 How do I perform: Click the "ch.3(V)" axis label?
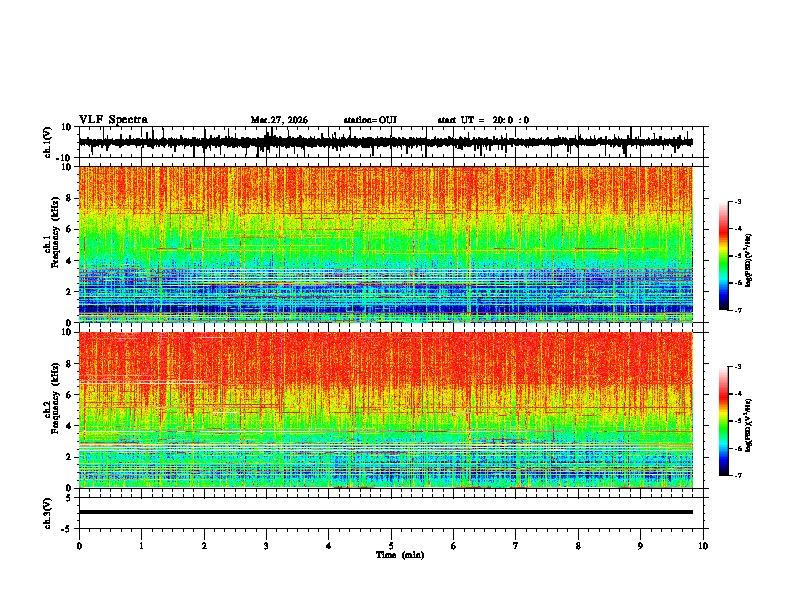tap(48, 513)
